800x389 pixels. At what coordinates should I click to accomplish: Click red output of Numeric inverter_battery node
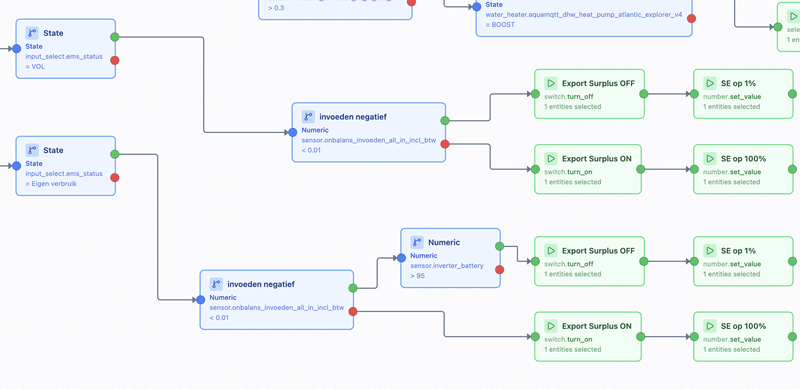pos(499,270)
